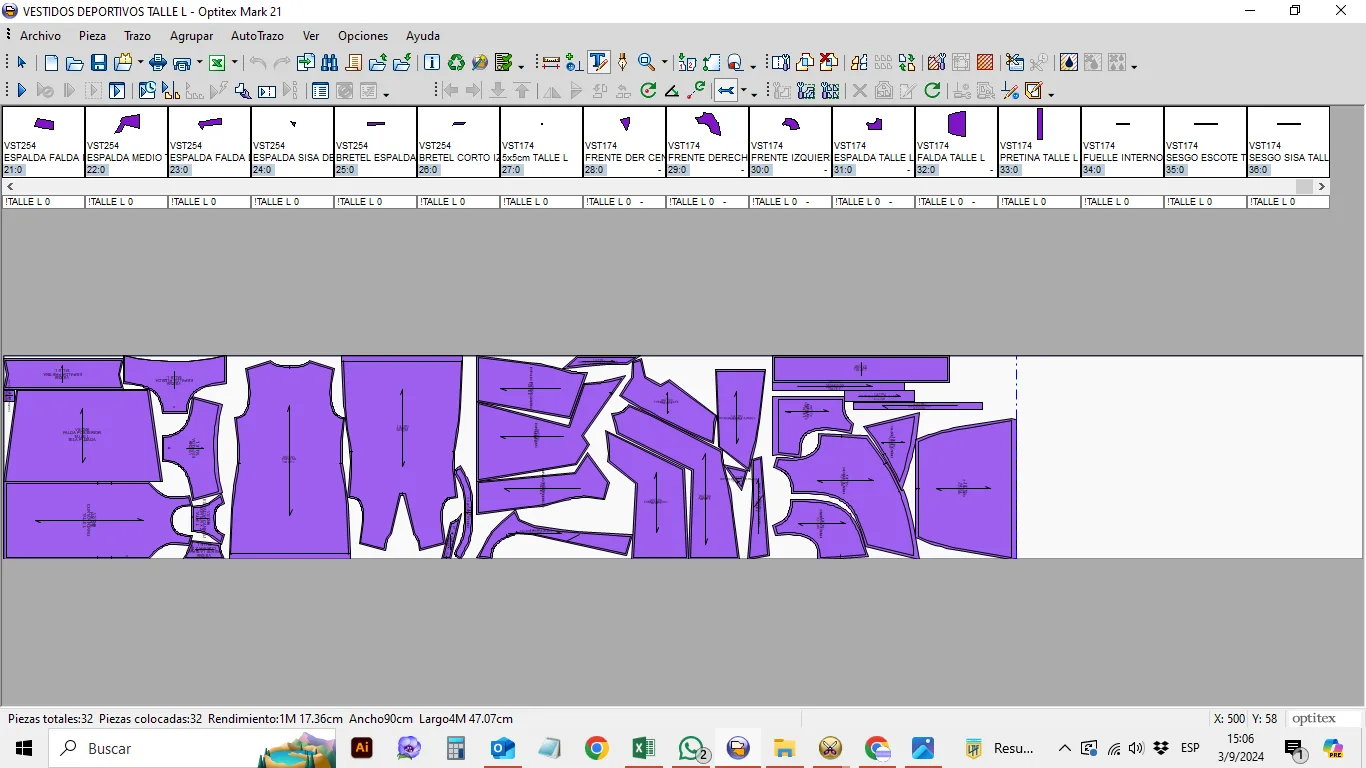Viewport: 1366px width, 768px height.
Task: Export to Excel using the green X icon
Action: coord(217,63)
